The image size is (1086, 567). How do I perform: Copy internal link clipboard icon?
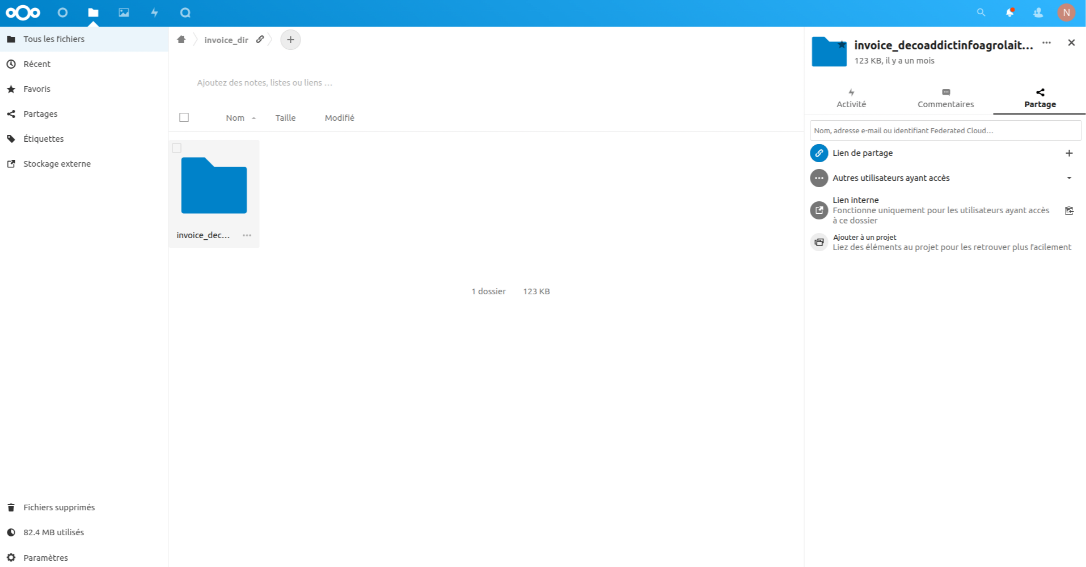tap(1069, 210)
